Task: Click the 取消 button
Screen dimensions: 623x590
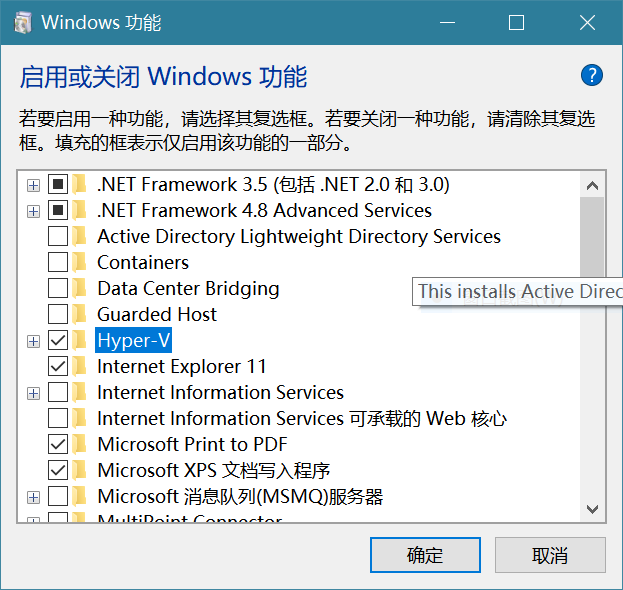Action: [550, 556]
